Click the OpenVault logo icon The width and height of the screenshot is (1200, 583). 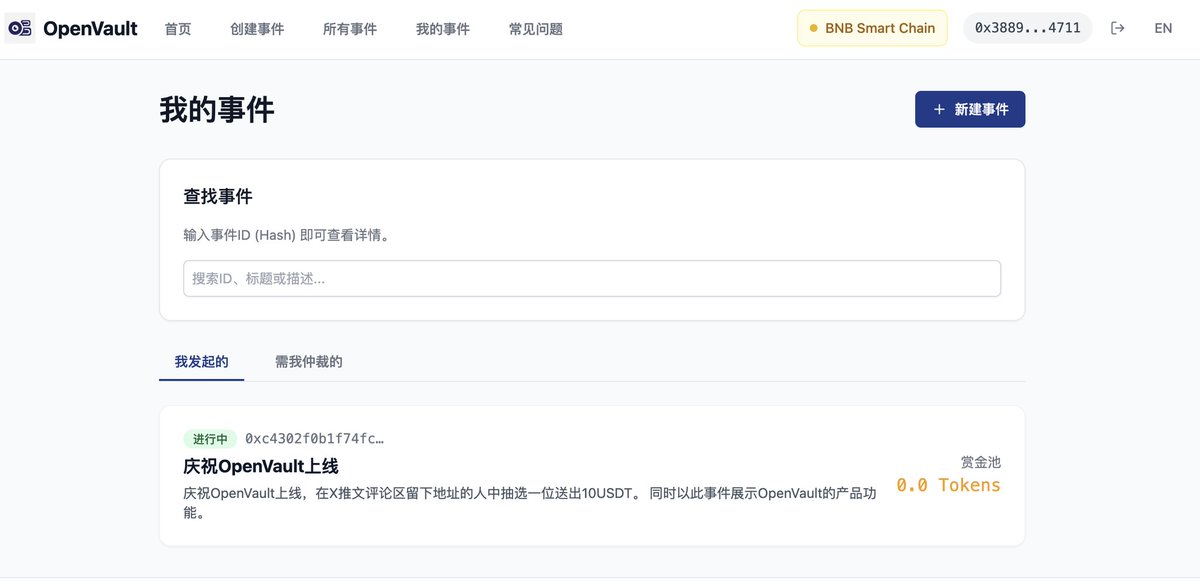point(20,29)
